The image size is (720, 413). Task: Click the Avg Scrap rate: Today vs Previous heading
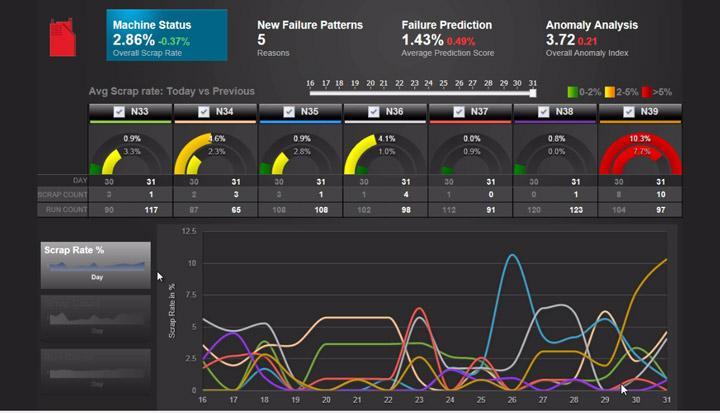click(172, 91)
